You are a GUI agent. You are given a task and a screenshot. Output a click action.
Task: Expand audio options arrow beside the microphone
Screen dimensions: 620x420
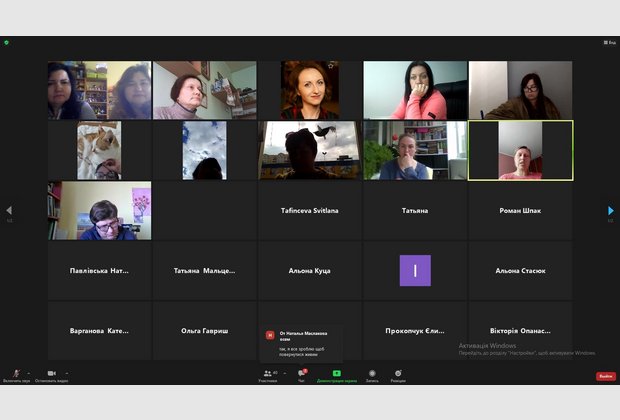click(x=27, y=372)
